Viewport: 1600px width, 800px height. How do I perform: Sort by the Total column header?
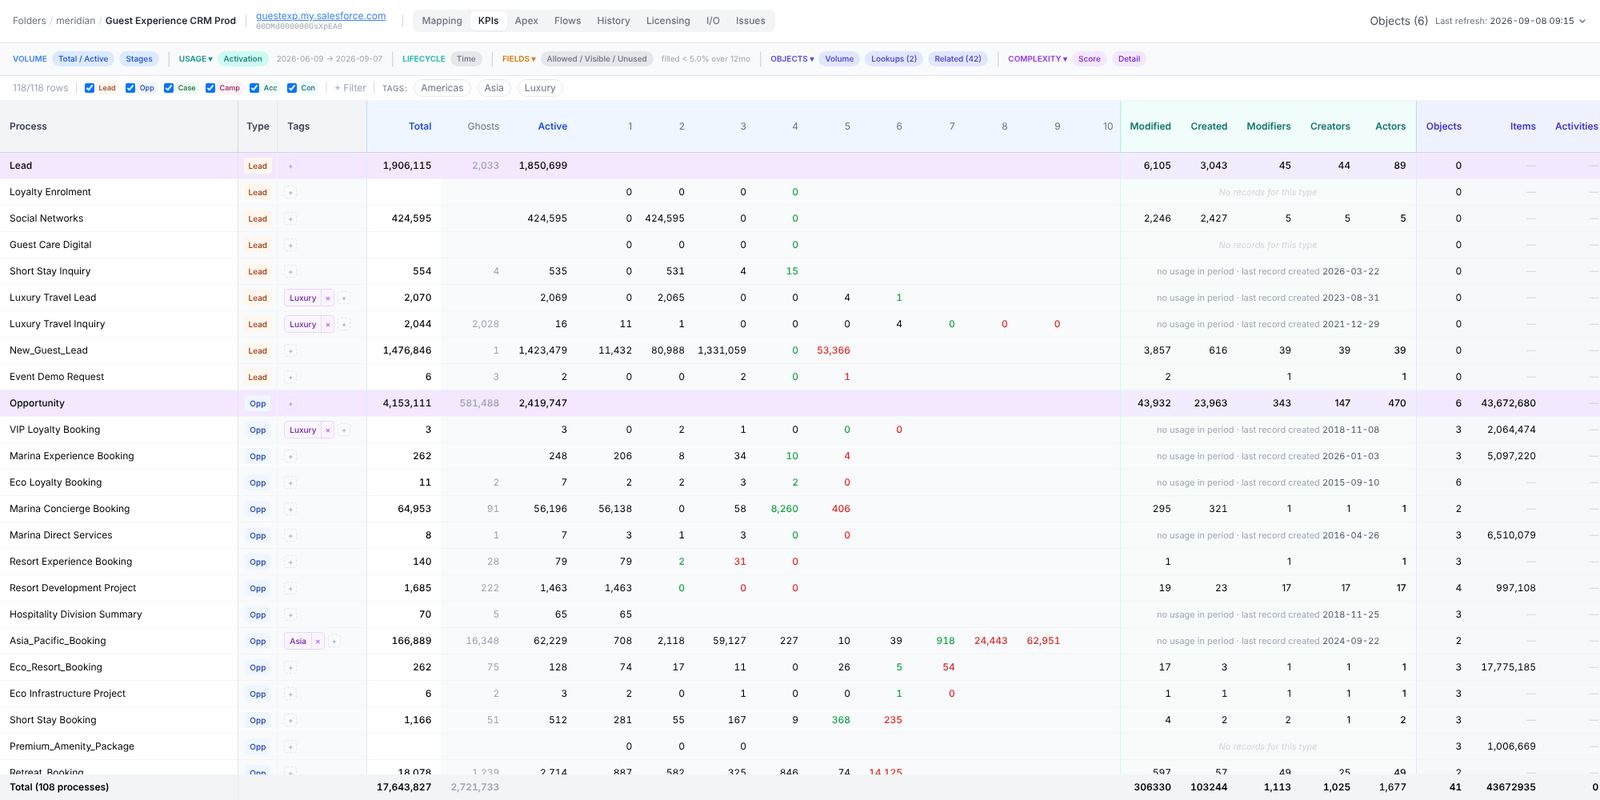coord(420,127)
